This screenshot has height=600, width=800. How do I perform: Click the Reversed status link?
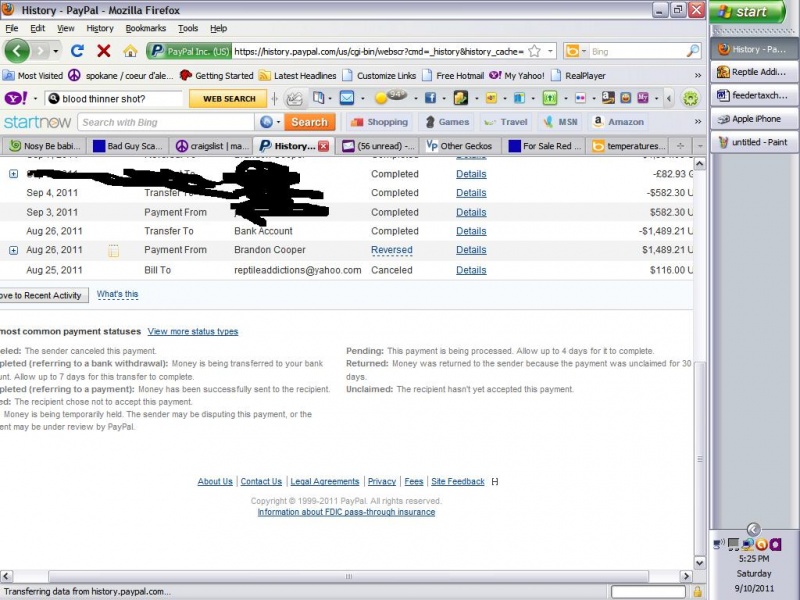pyautogui.click(x=391, y=250)
